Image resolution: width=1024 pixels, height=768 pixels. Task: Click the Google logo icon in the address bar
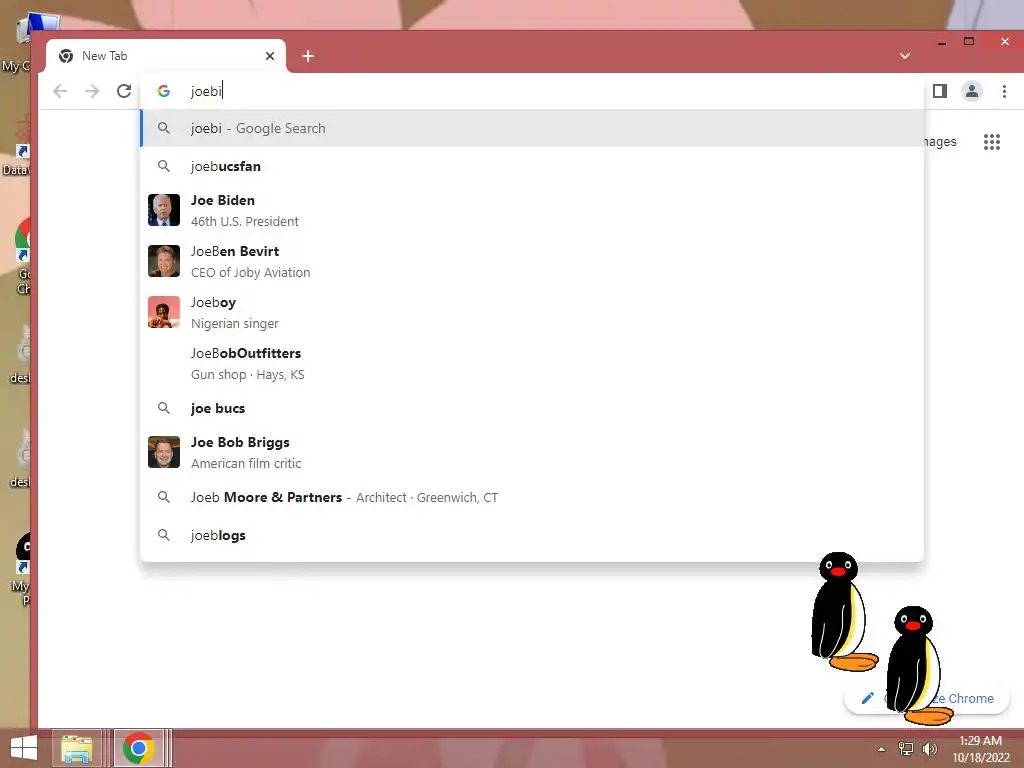pyautogui.click(x=164, y=91)
